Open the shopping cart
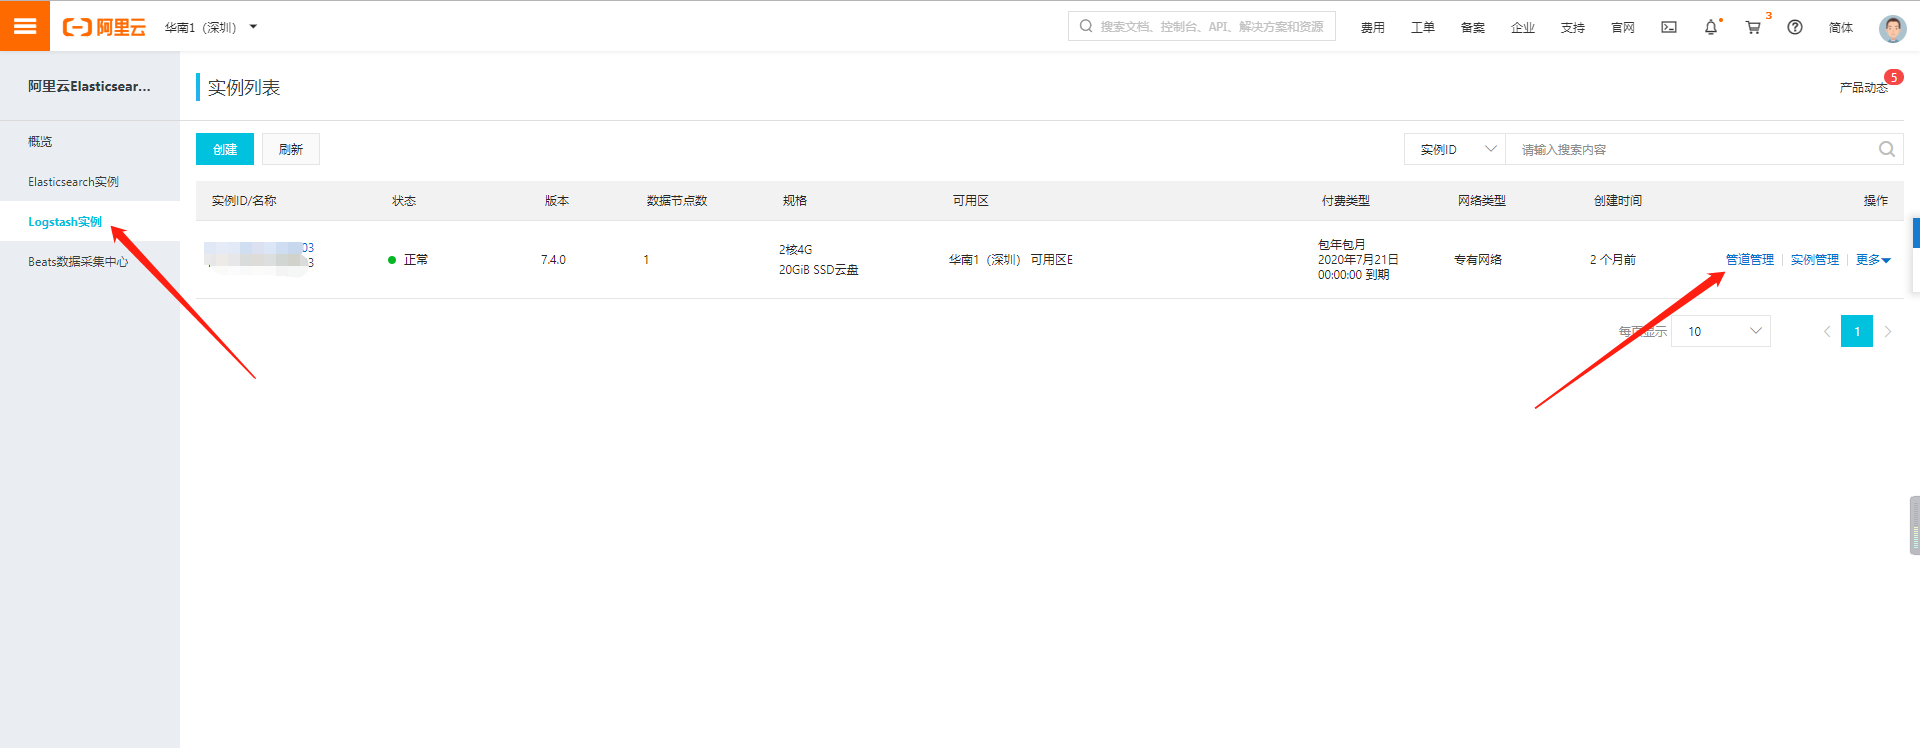The image size is (1920, 748). pyautogui.click(x=1753, y=27)
